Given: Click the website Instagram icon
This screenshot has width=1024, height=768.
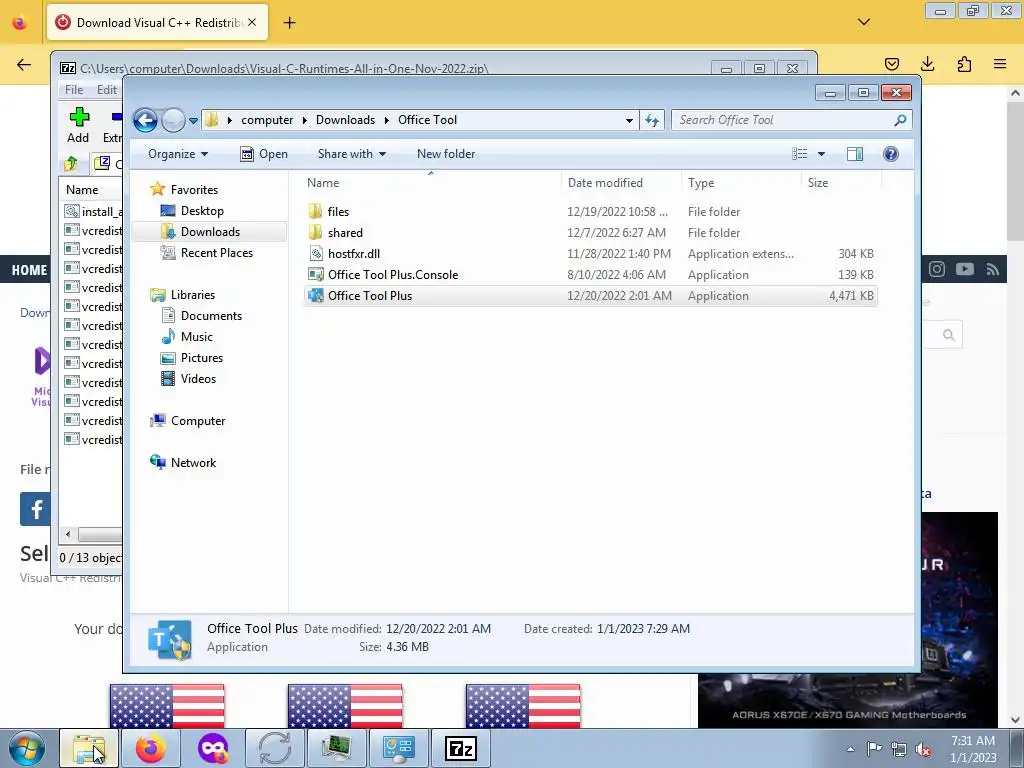Looking at the screenshot, I should (936, 269).
